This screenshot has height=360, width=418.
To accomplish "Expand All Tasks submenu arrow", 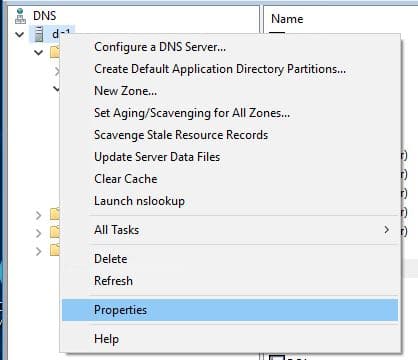I will pyautogui.click(x=386, y=230).
